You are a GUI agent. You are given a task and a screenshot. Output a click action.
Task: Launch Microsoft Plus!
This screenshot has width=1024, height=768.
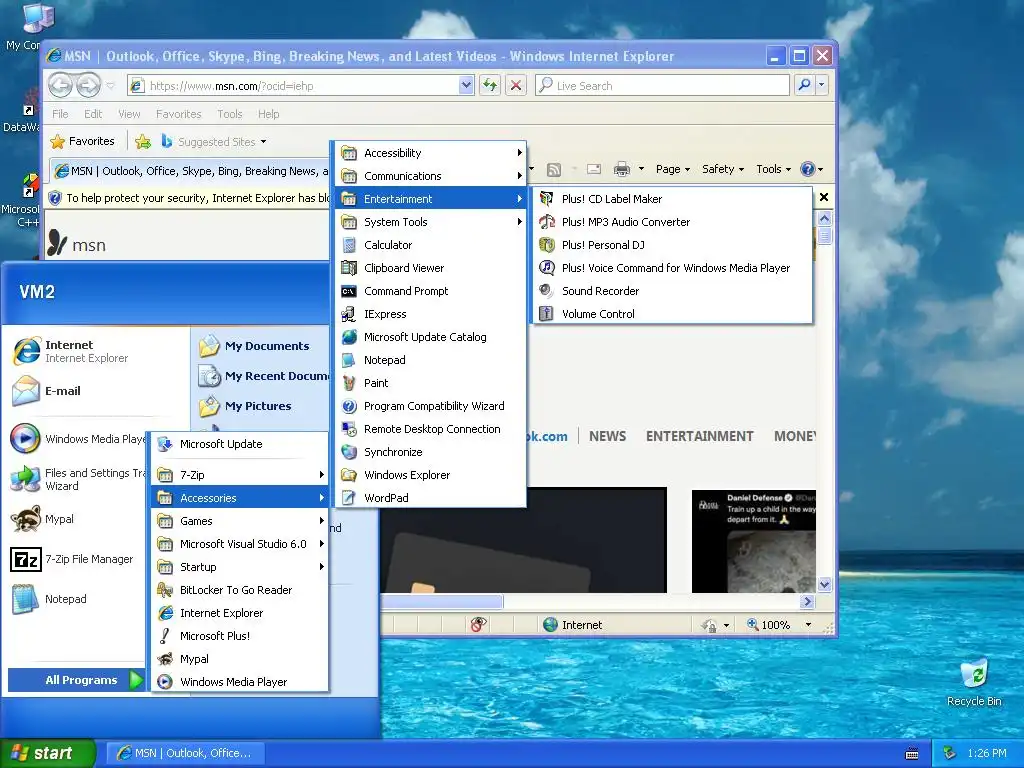pyautogui.click(x=240, y=635)
